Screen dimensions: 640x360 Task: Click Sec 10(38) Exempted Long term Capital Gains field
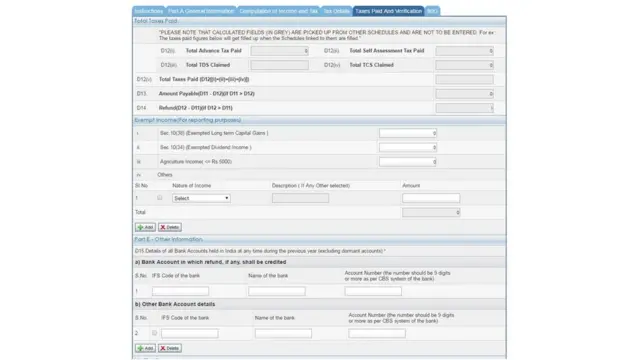[408, 133]
